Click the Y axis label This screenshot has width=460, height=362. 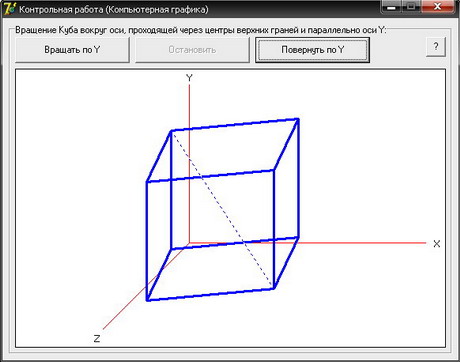click(189, 78)
